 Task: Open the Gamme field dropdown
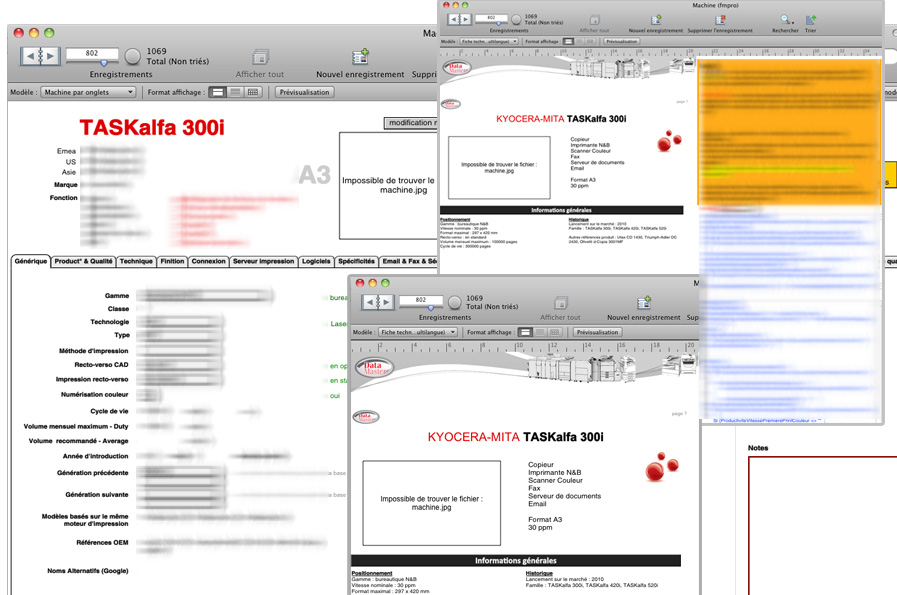point(205,296)
